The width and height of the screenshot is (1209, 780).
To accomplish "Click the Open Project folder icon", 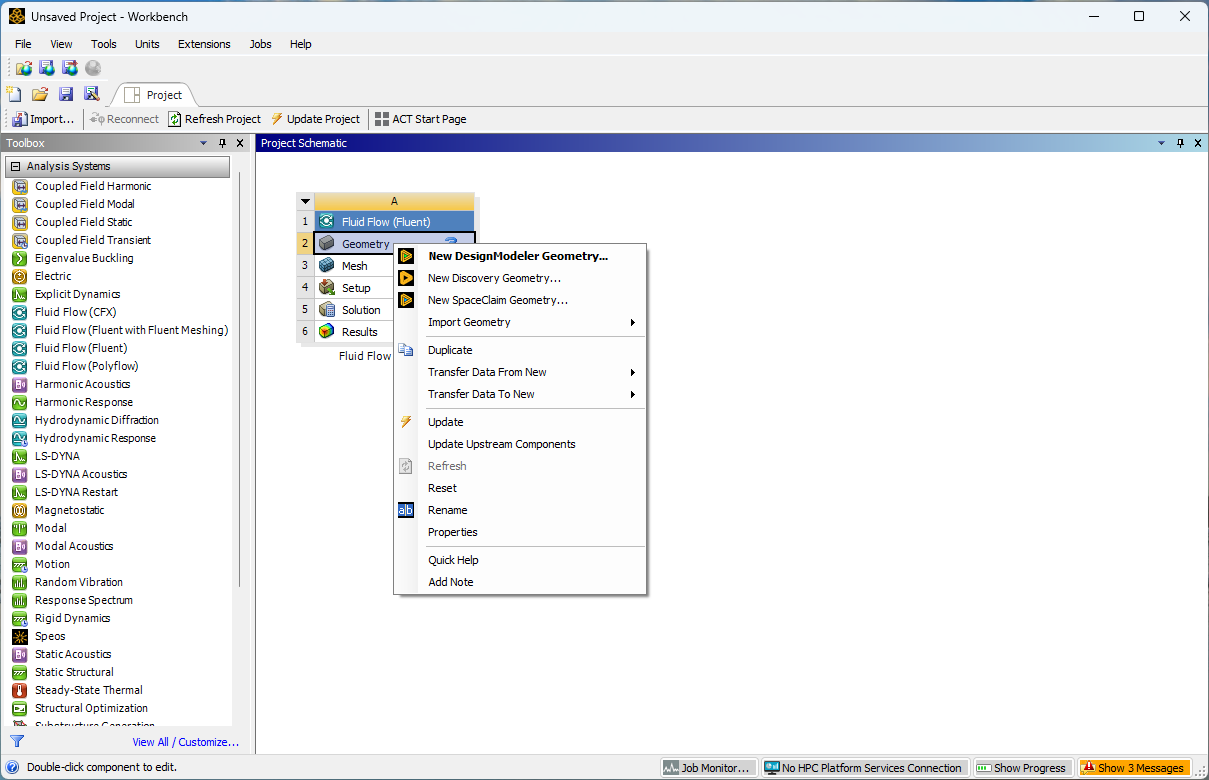I will pos(40,94).
